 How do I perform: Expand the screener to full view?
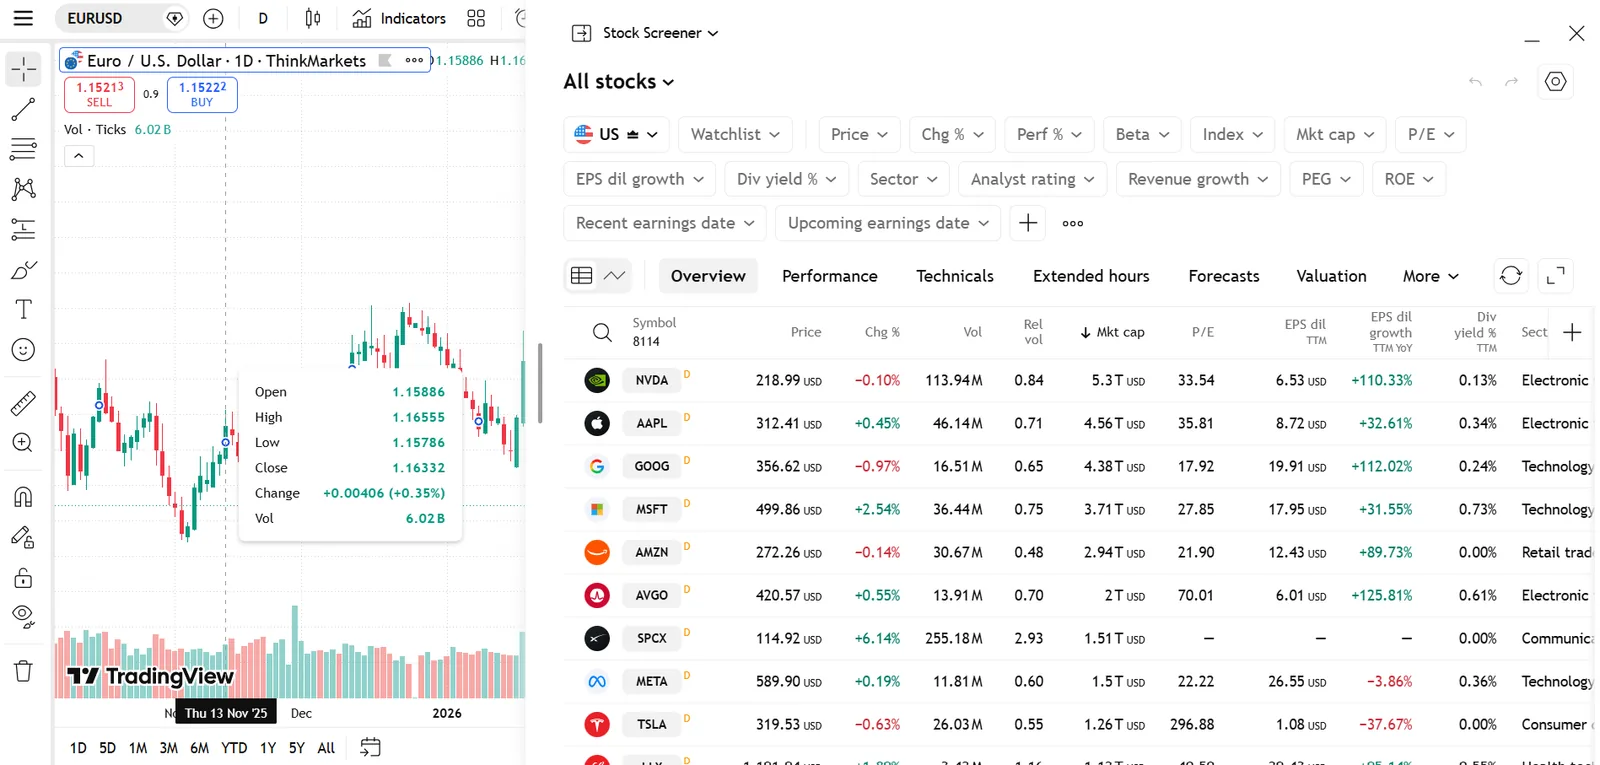click(1555, 275)
